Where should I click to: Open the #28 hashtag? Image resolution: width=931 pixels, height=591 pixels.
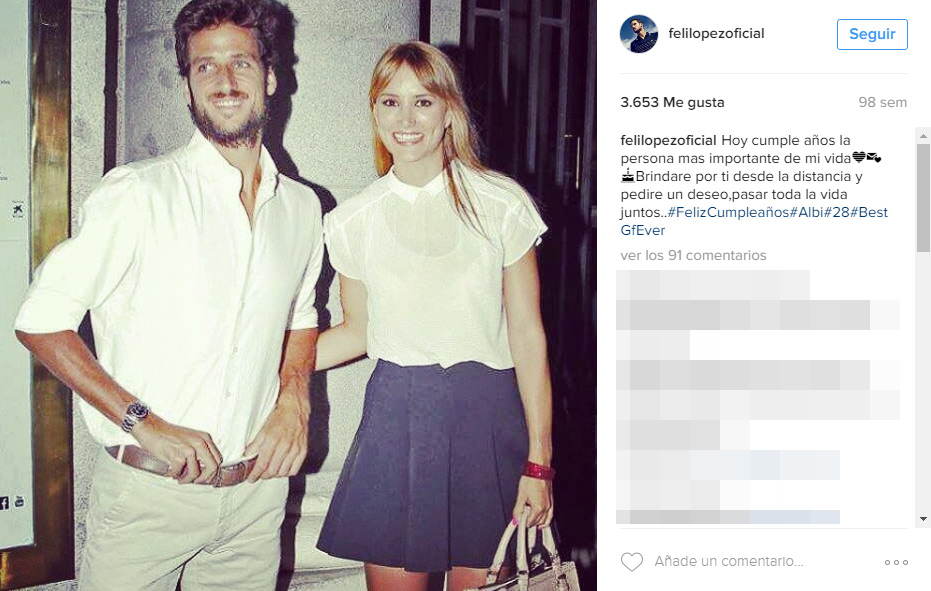(x=836, y=212)
